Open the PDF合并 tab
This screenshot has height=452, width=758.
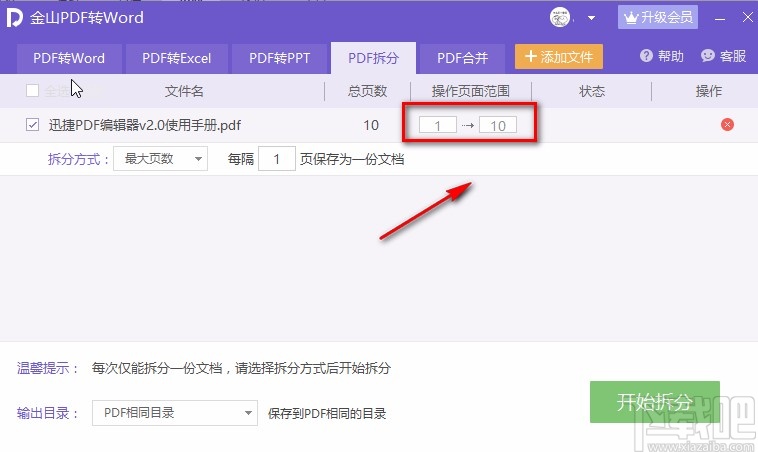[462, 58]
